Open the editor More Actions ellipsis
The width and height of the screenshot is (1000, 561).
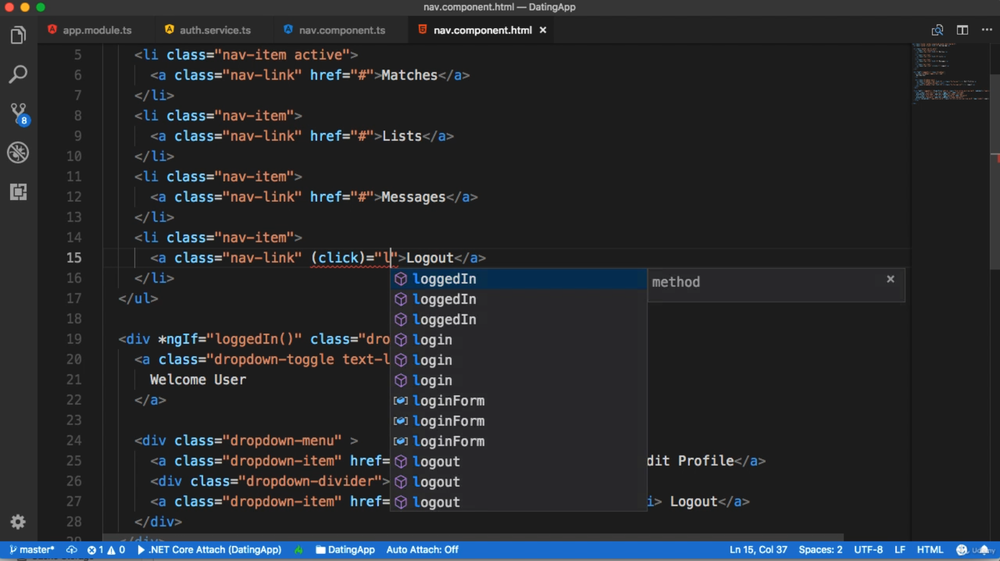(987, 30)
